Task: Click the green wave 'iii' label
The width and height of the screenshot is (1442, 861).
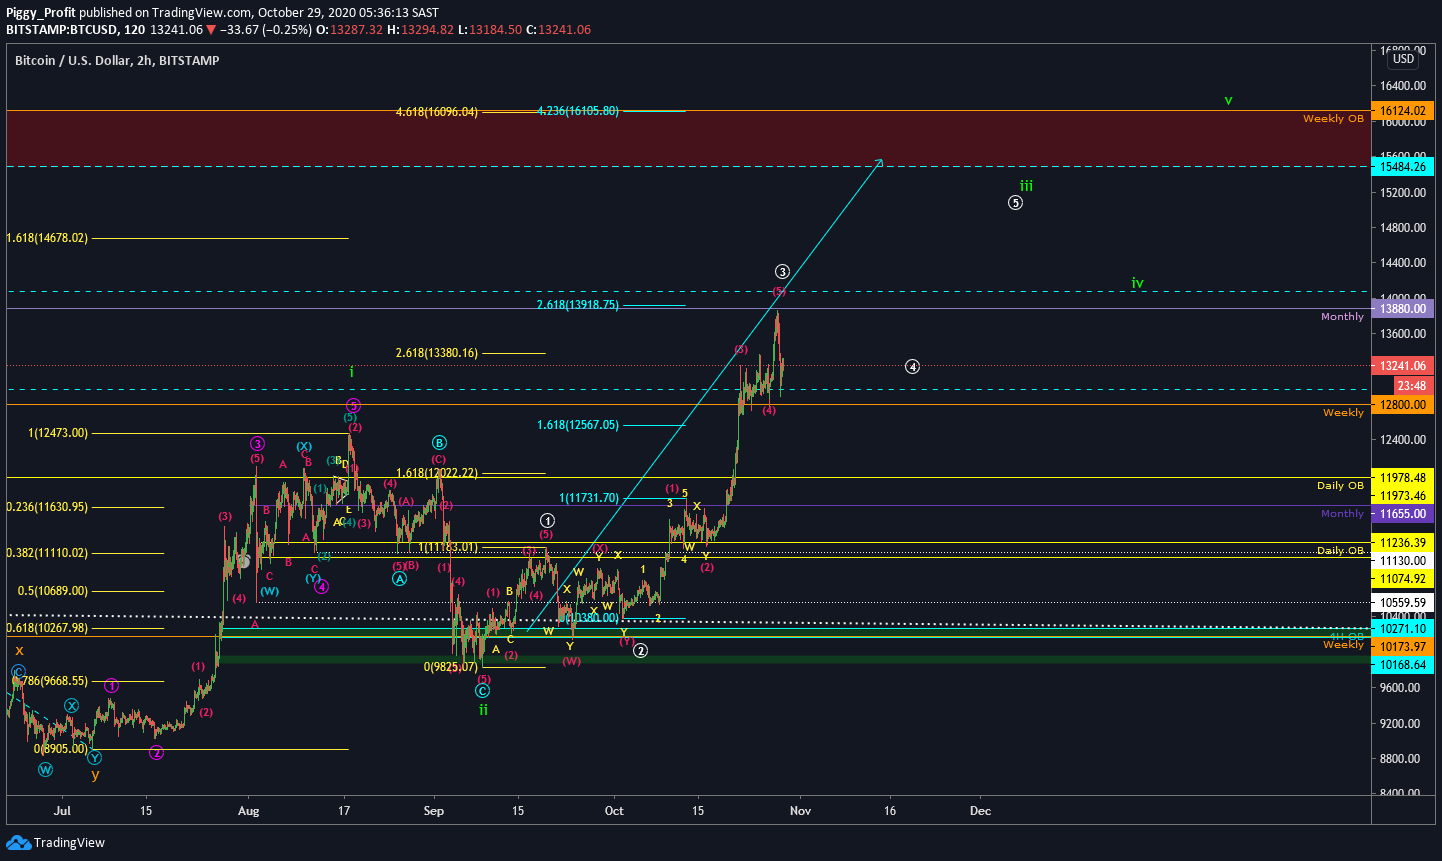Action: 1026,186
